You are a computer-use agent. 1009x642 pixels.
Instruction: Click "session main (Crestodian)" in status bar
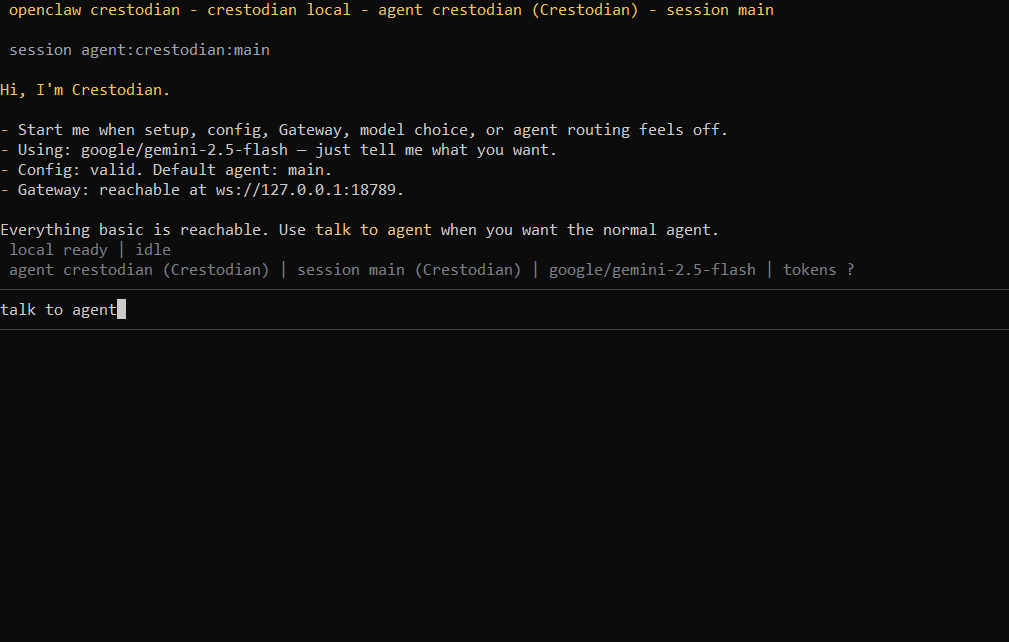coord(409,270)
